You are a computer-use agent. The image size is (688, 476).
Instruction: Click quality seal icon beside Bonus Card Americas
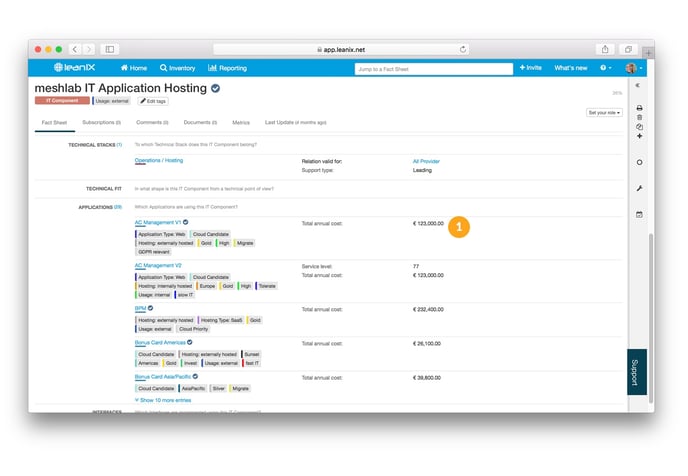point(190,342)
